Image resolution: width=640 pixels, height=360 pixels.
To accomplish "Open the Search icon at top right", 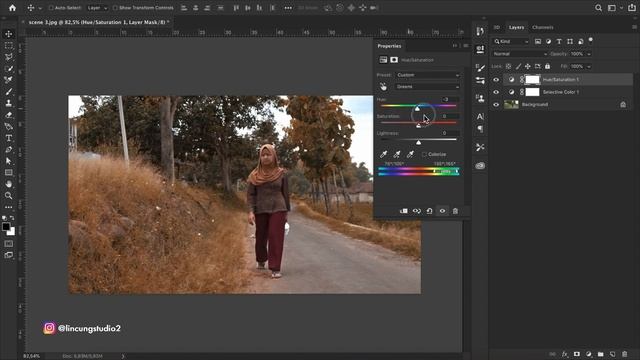I will (x=598, y=8).
